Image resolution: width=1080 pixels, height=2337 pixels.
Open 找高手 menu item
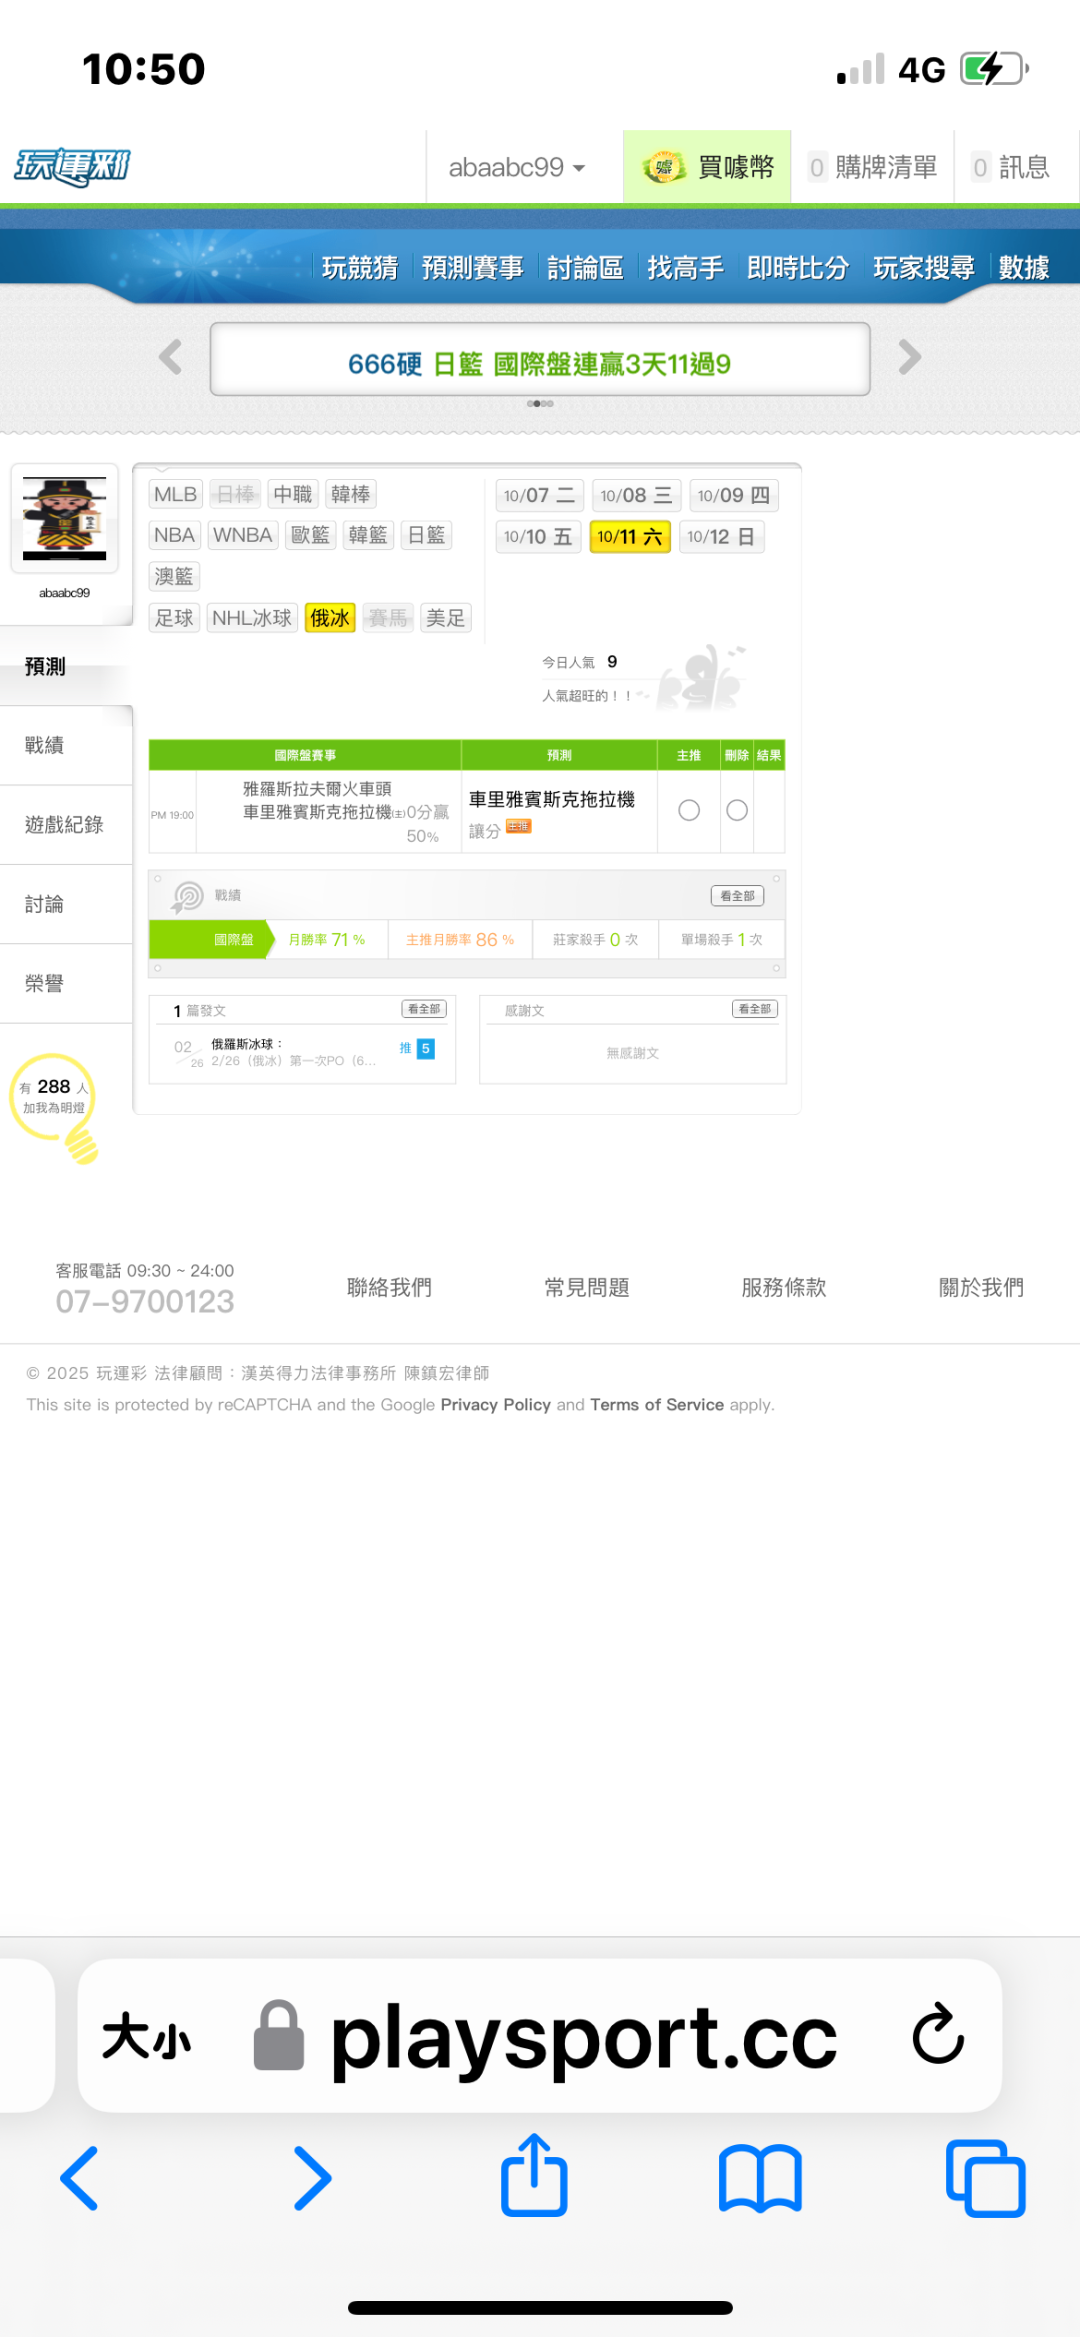click(x=685, y=268)
